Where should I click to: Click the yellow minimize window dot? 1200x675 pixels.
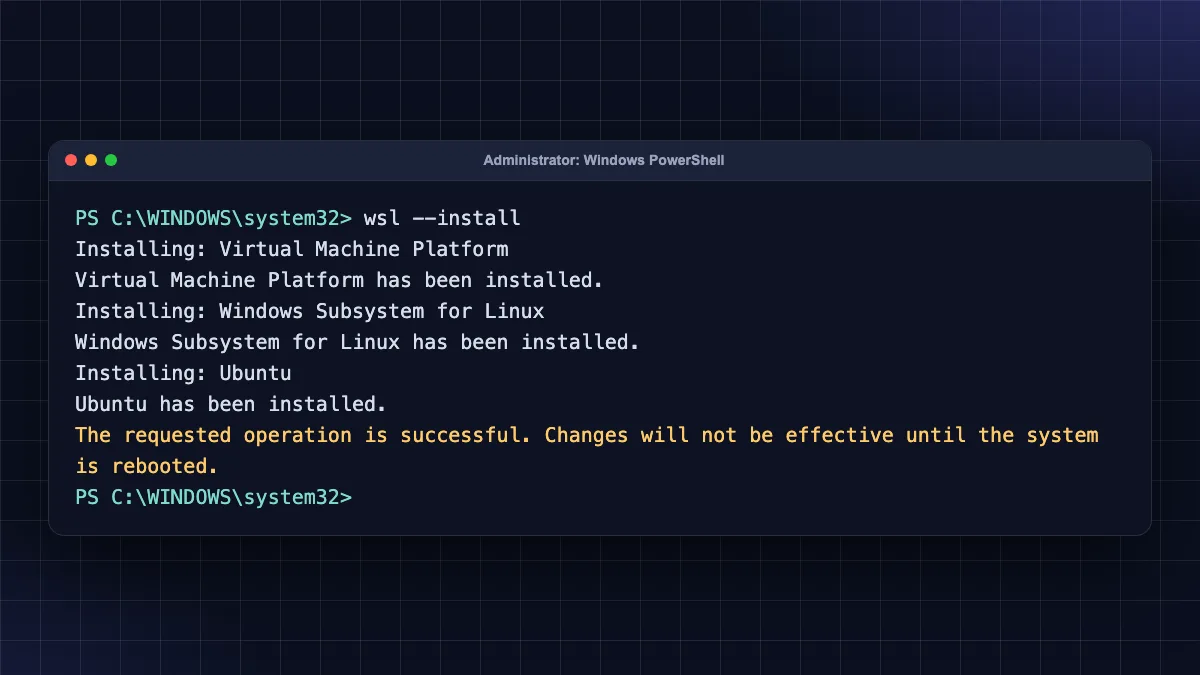coord(91,160)
